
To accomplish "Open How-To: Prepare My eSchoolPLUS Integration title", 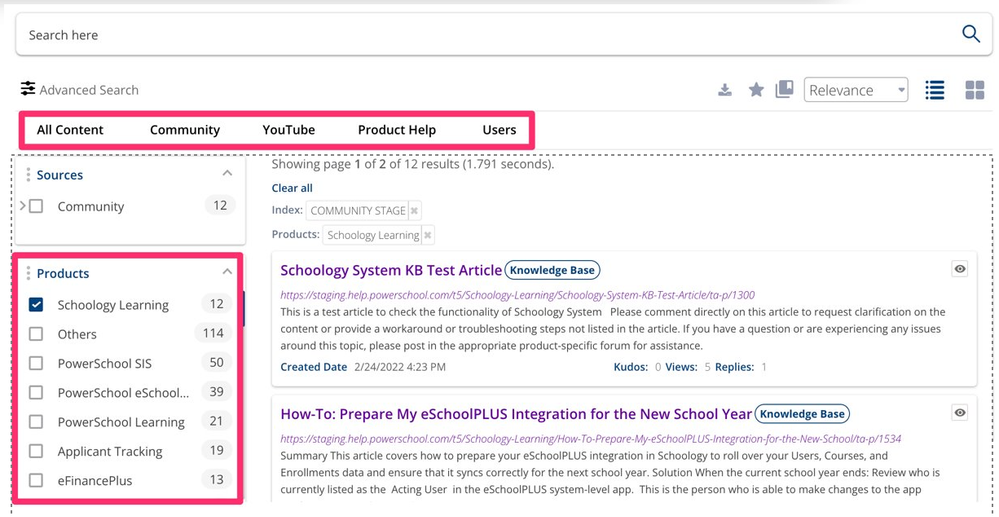I will point(516,414).
